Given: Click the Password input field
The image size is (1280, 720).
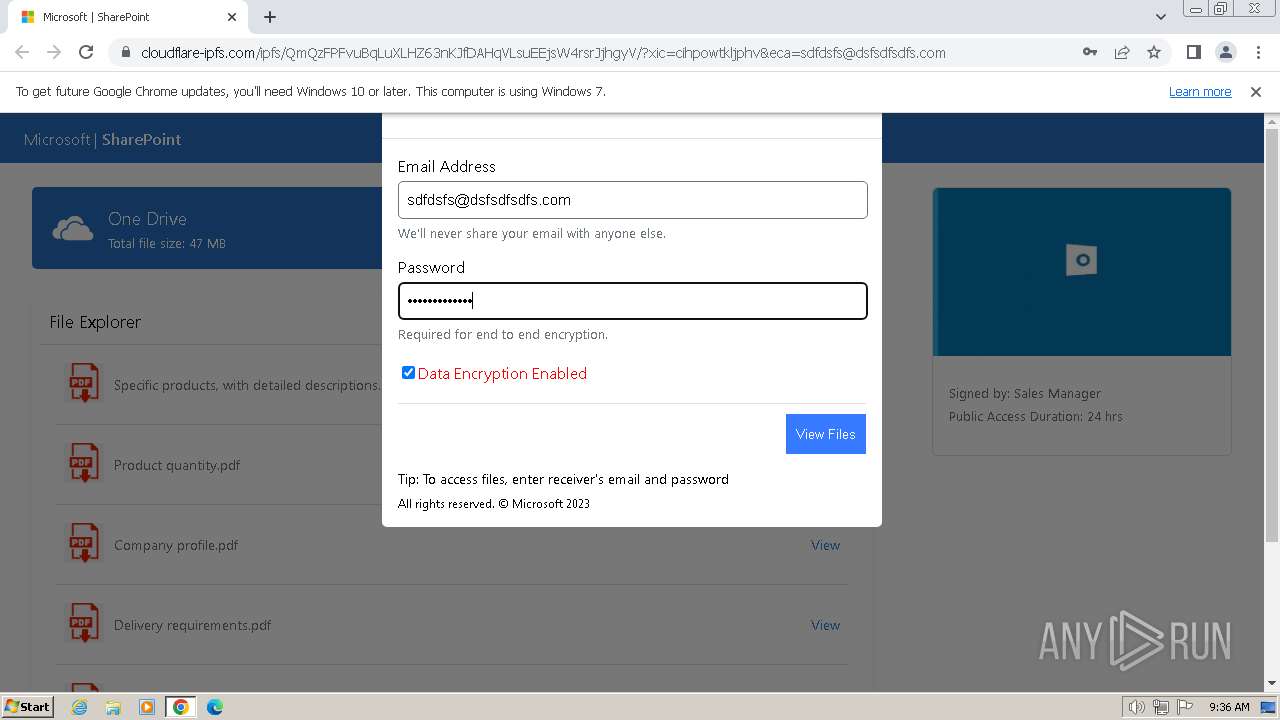Looking at the screenshot, I should click(x=632, y=301).
